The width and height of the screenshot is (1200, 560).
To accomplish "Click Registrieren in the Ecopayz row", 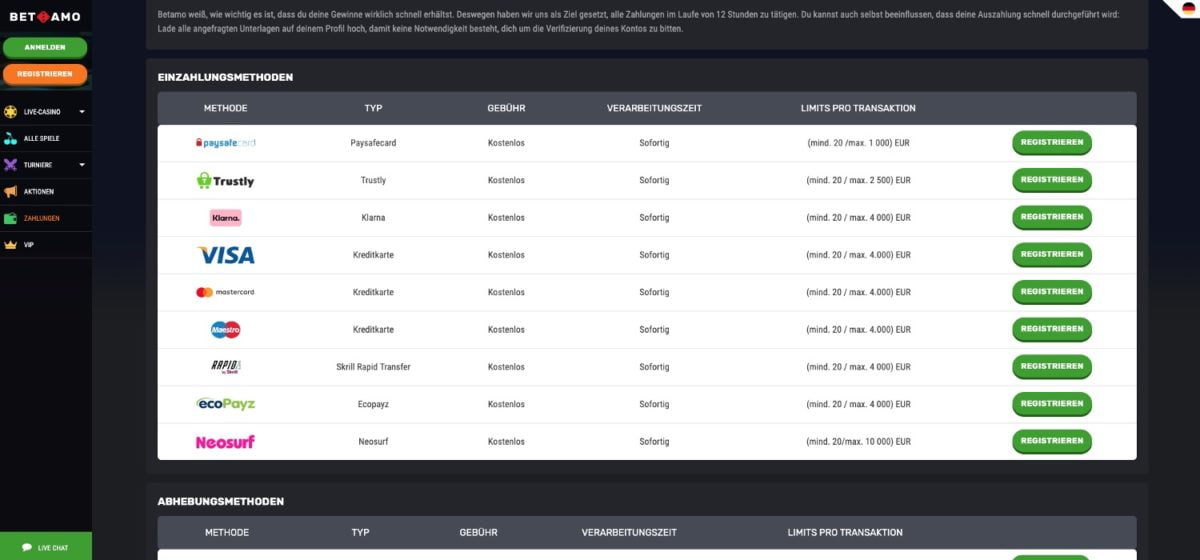I will [x=1052, y=404].
